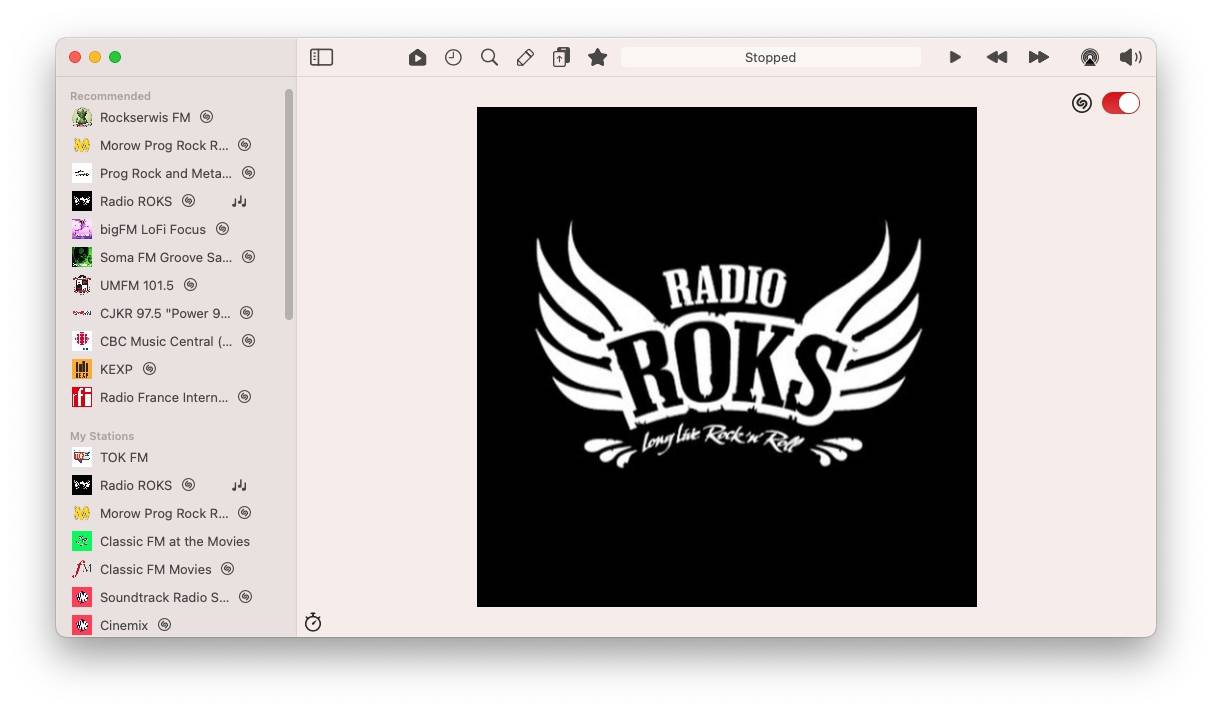This screenshot has height=711, width=1212.
Task: Click the badge icon next to Prog Rock and Meta...
Action: pos(249,173)
